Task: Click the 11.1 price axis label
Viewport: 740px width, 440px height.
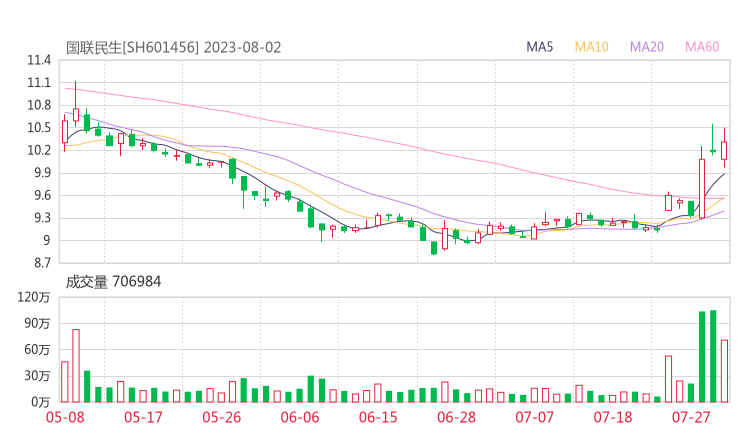Action: (x=39, y=83)
